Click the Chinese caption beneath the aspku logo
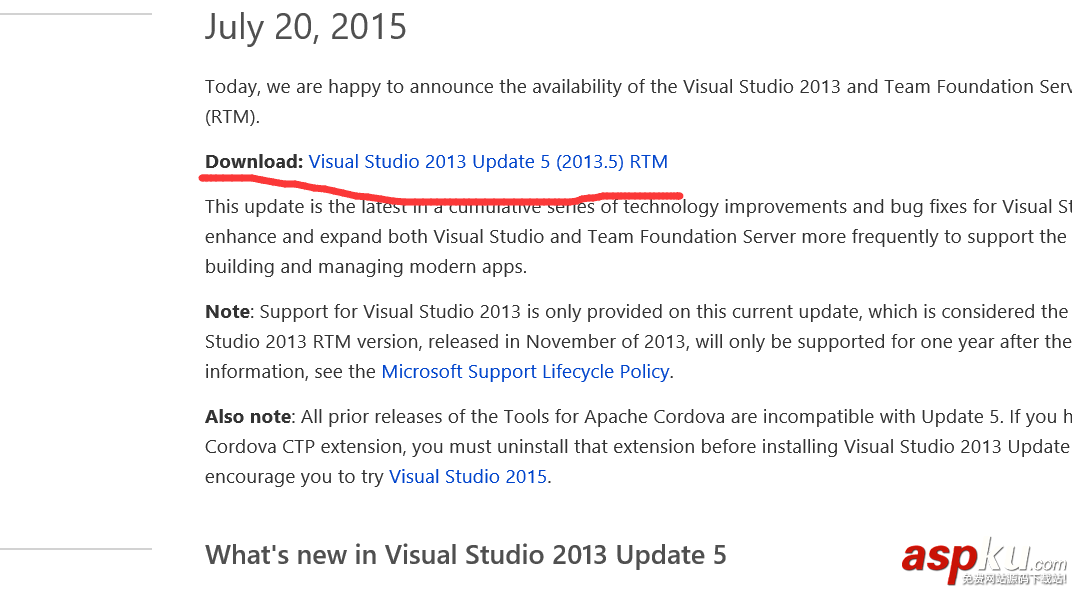The width and height of the screenshot is (1072, 591). [1014, 579]
